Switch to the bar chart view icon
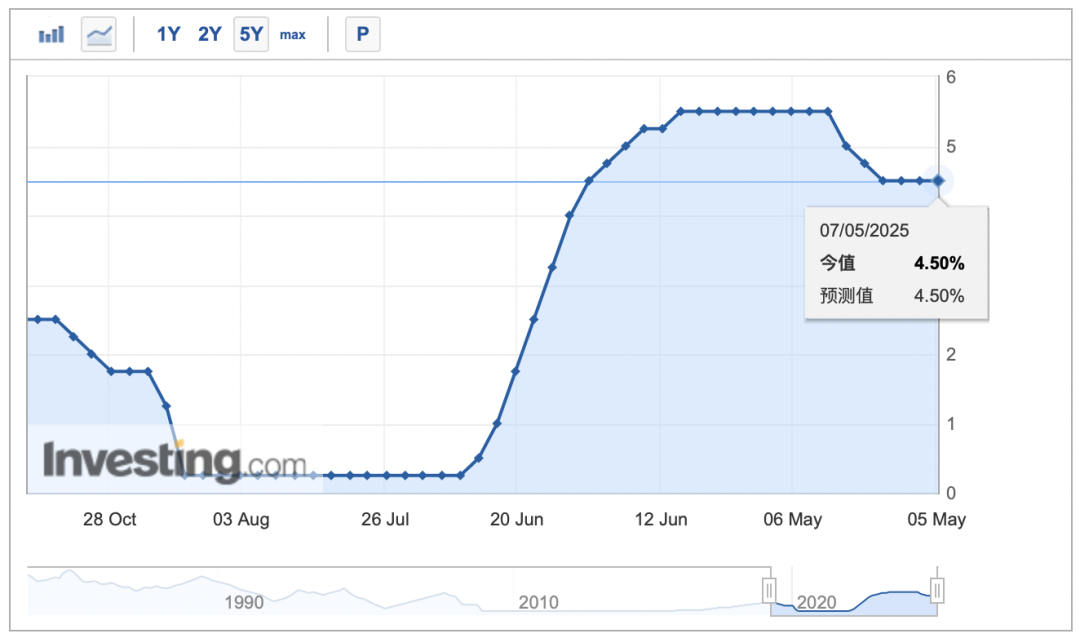 click(x=51, y=35)
